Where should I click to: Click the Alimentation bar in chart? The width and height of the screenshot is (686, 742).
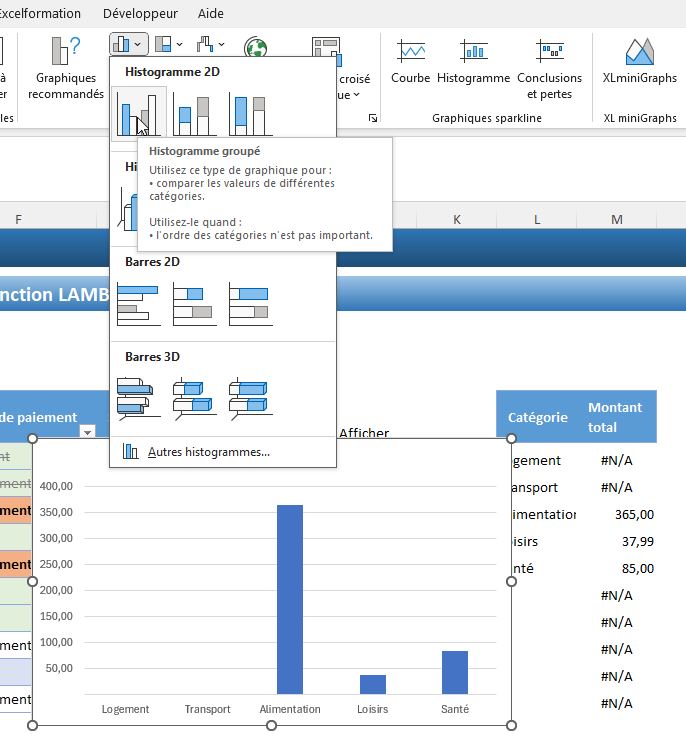click(290, 600)
